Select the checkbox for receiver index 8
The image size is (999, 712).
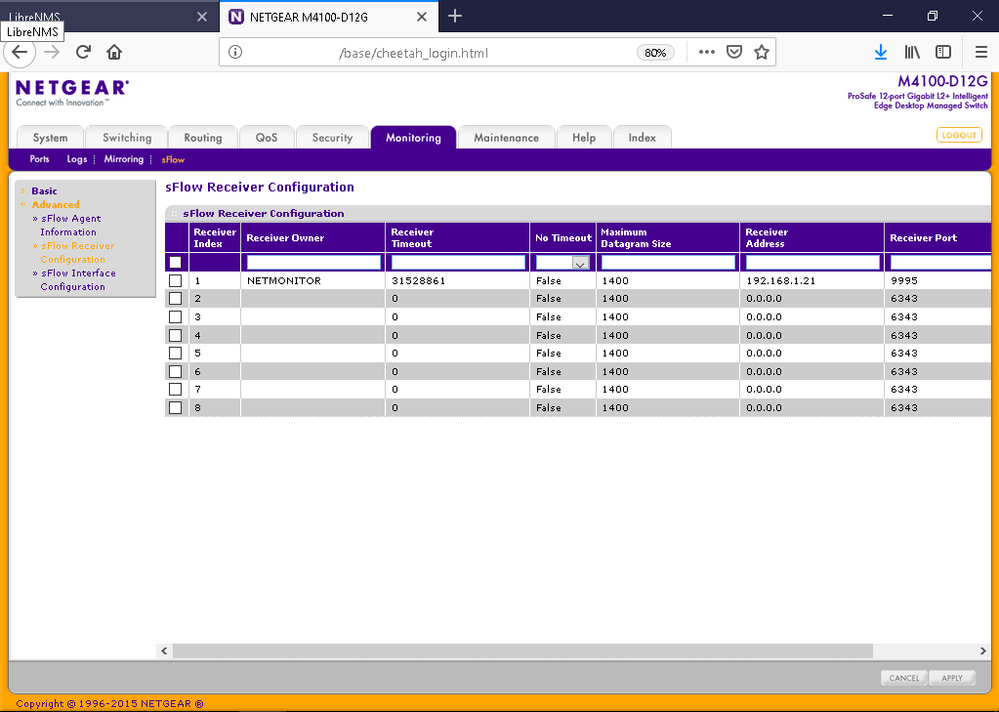[x=176, y=408]
